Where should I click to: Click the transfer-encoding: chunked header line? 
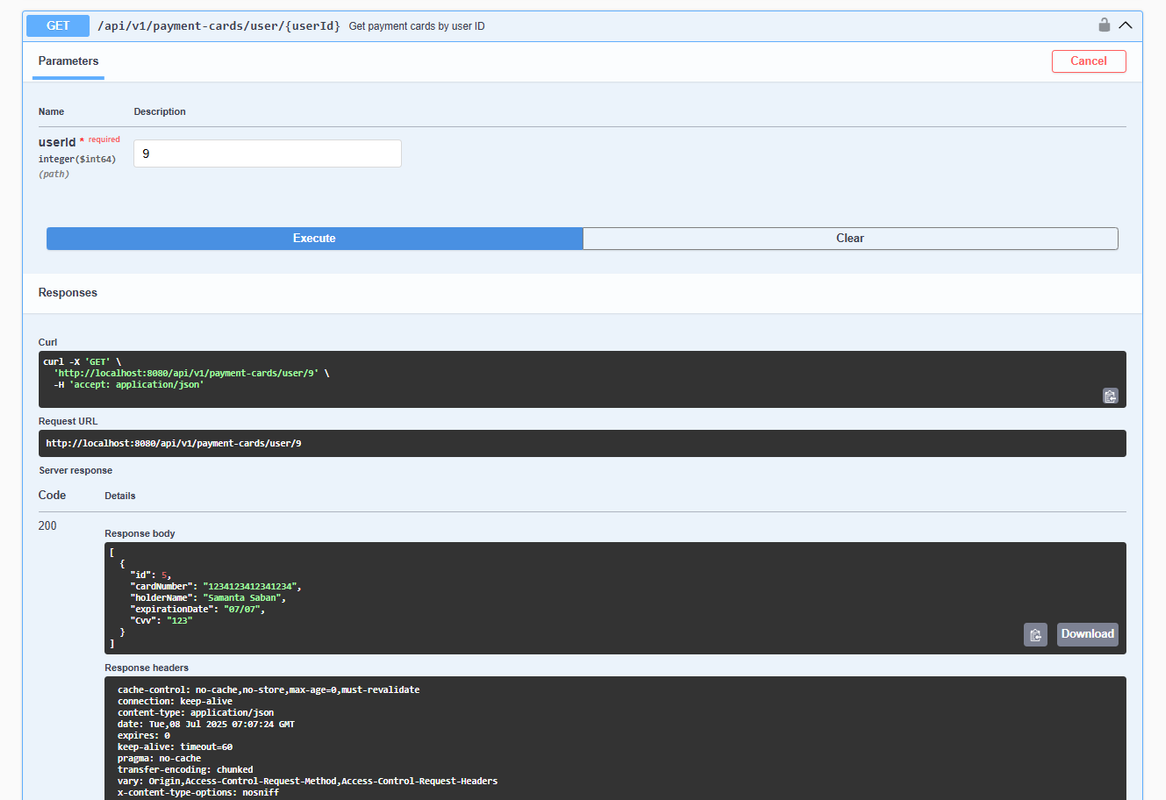tap(185, 770)
